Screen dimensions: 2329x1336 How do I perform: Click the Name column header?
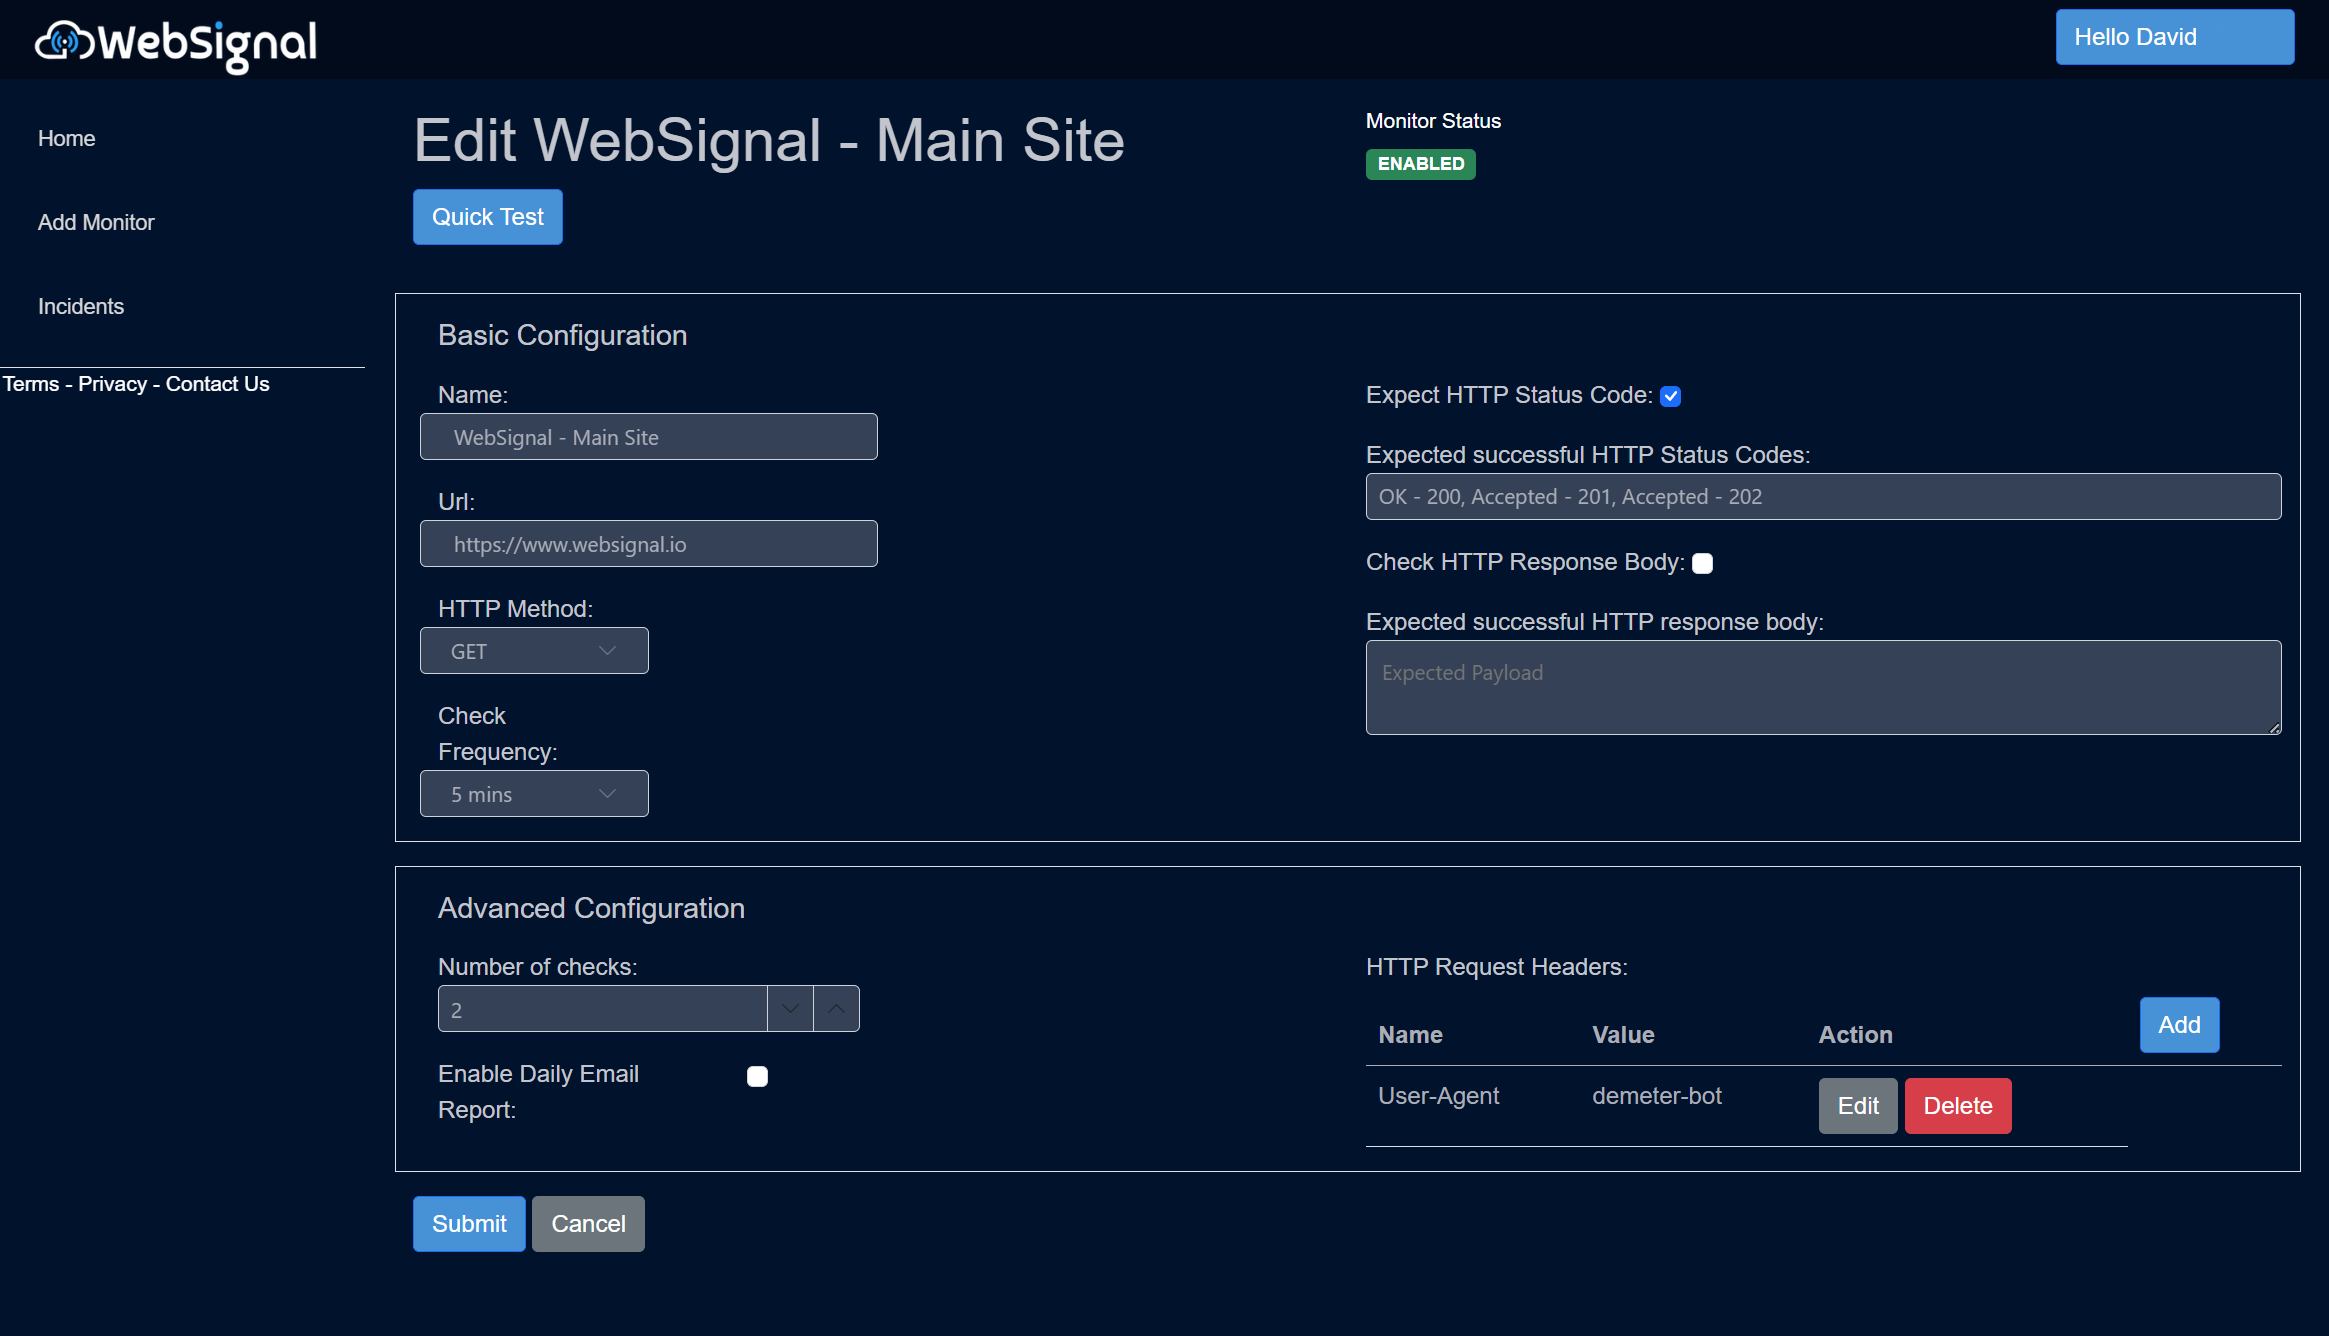(x=1410, y=1035)
